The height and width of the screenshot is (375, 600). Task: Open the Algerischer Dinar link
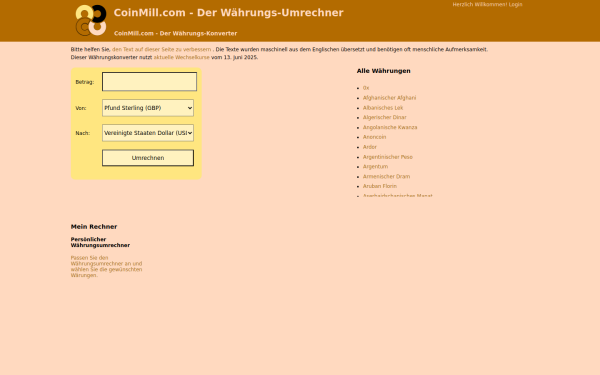385,117
